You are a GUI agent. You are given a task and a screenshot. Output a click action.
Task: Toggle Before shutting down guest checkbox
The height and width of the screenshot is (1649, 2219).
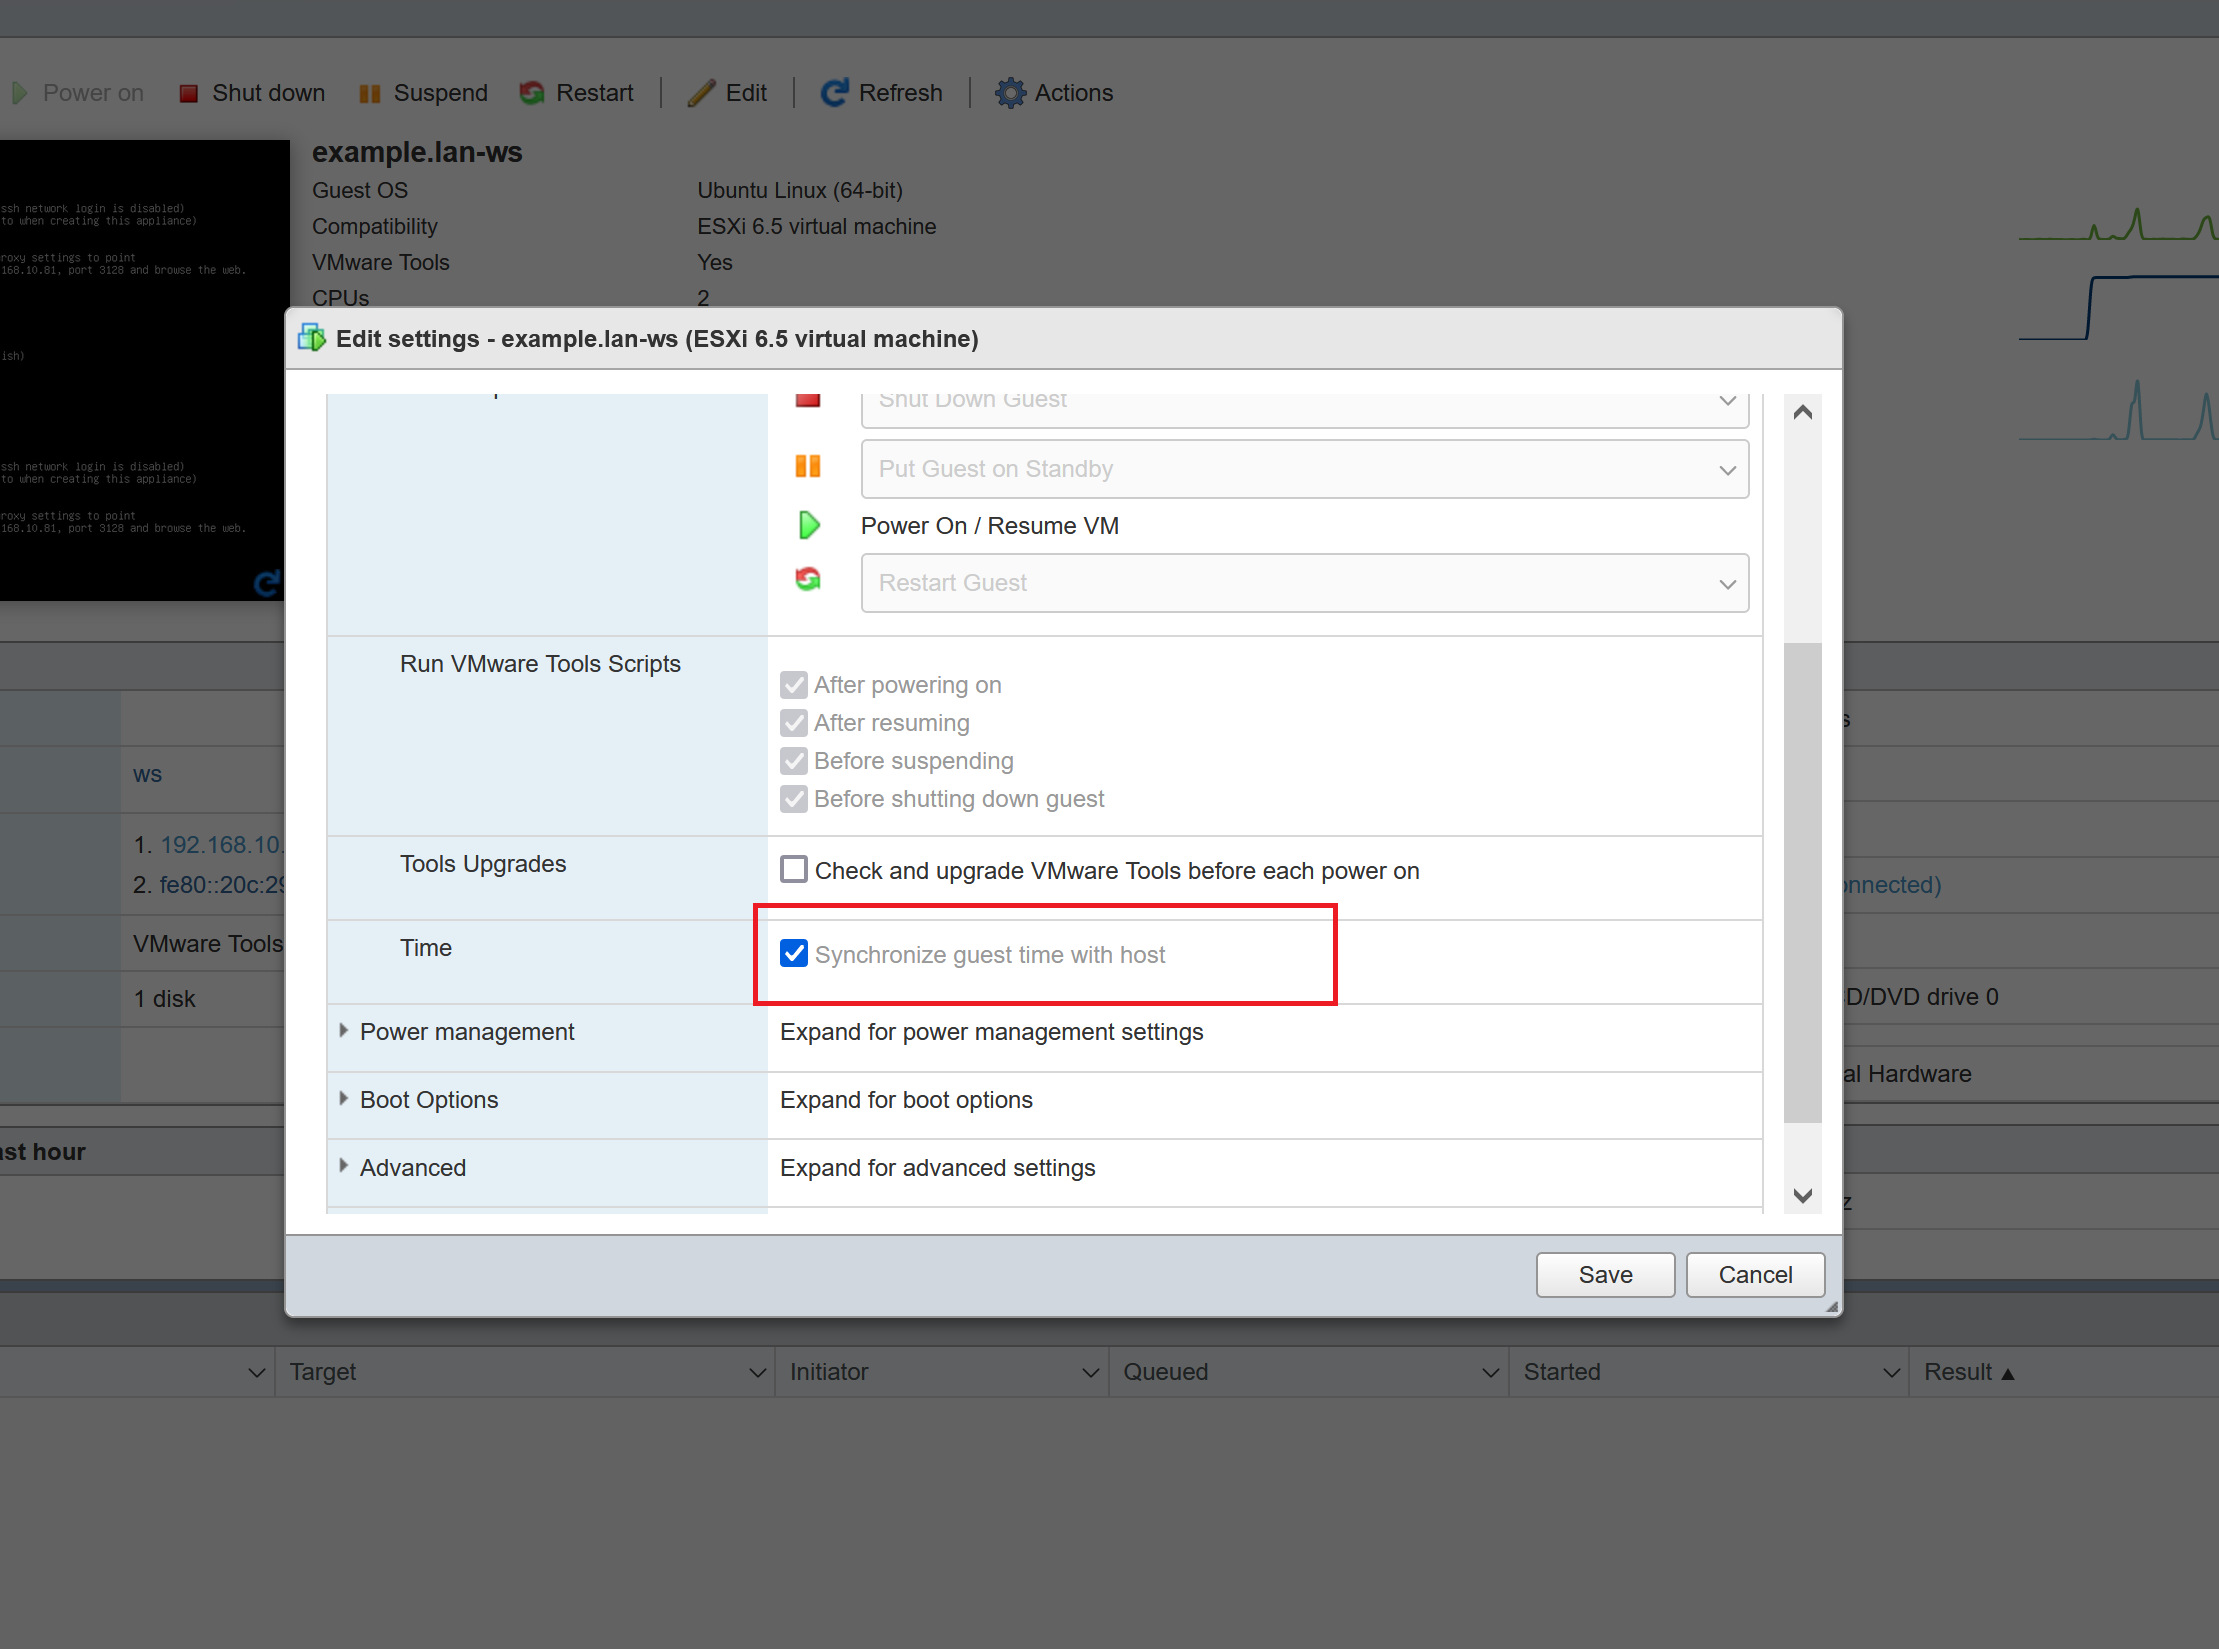coord(794,799)
